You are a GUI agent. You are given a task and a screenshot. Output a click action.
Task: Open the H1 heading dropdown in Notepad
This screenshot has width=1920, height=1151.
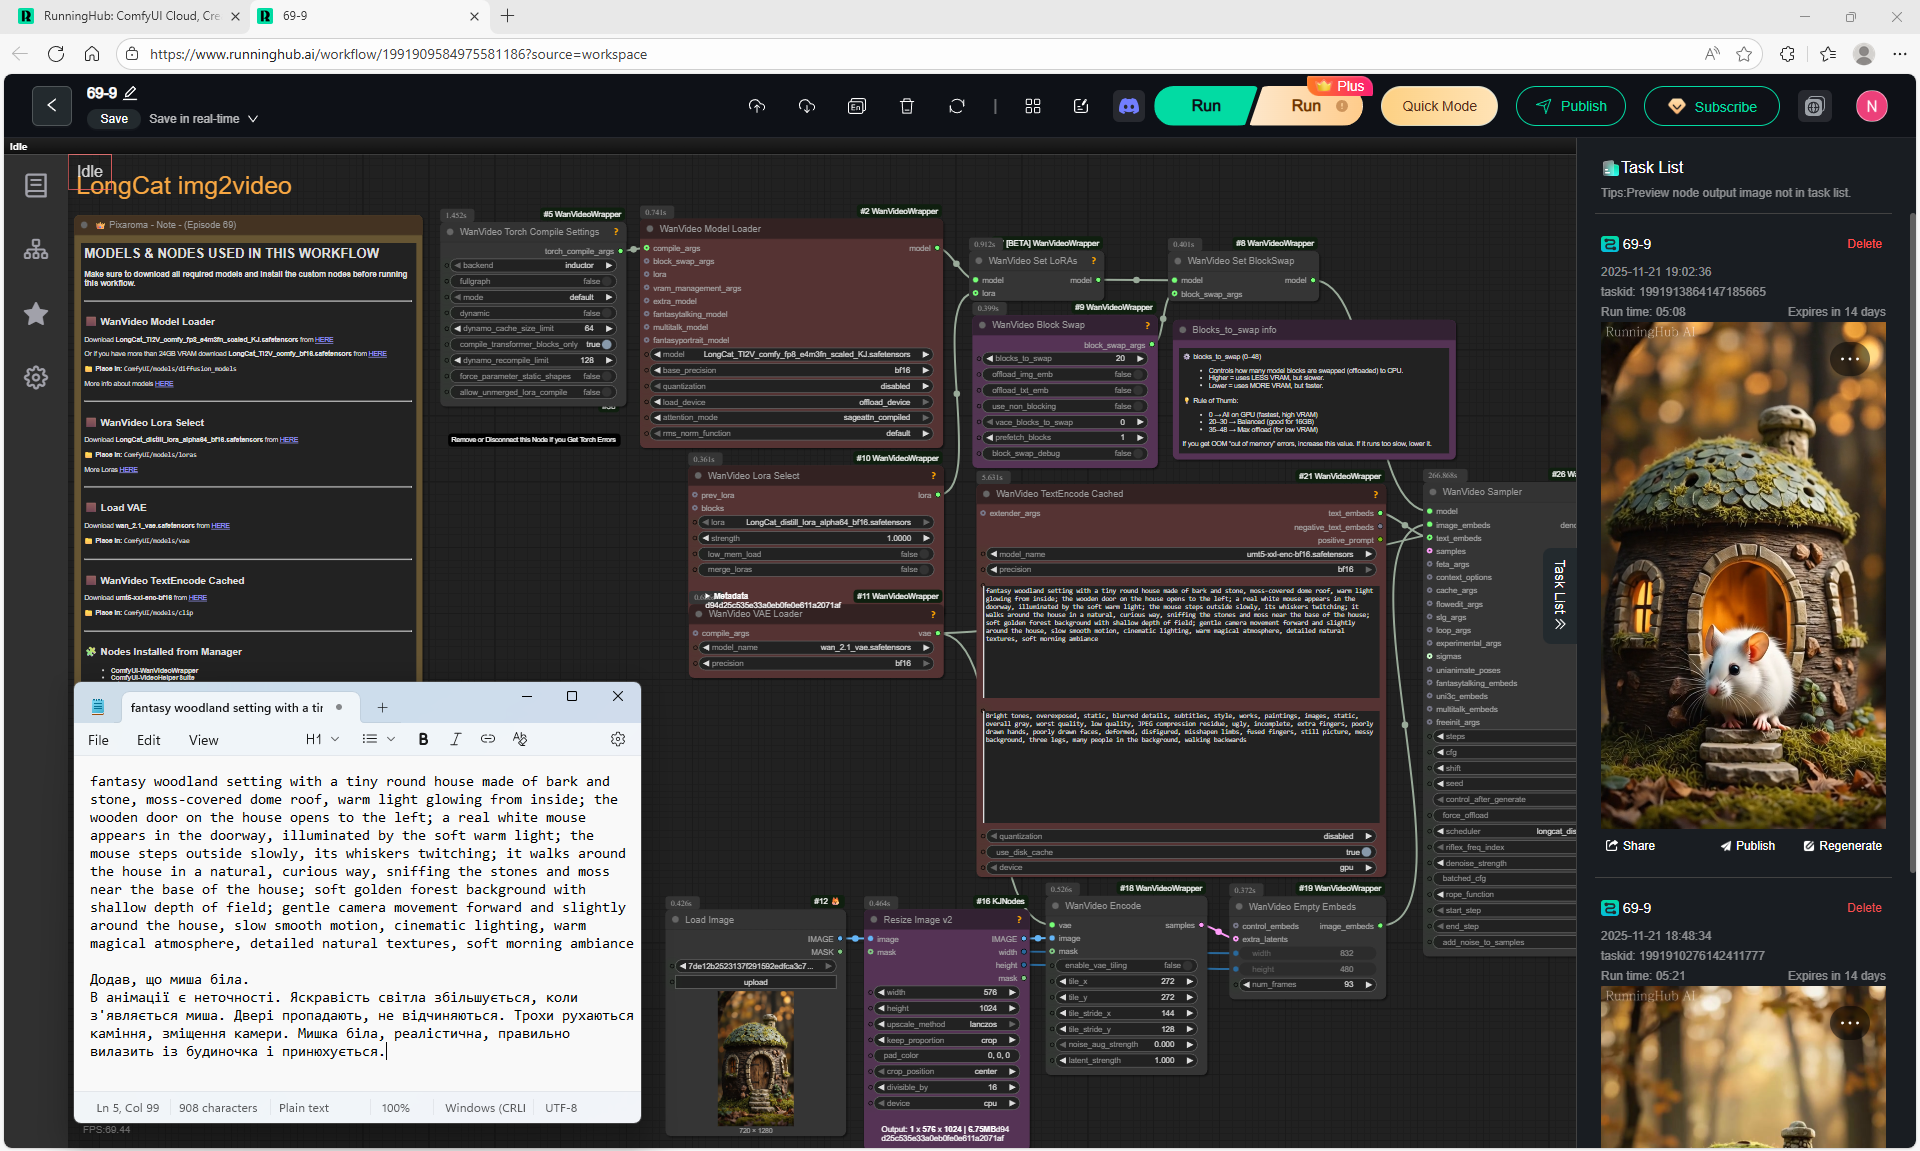pyautogui.click(x=322, y=739)
